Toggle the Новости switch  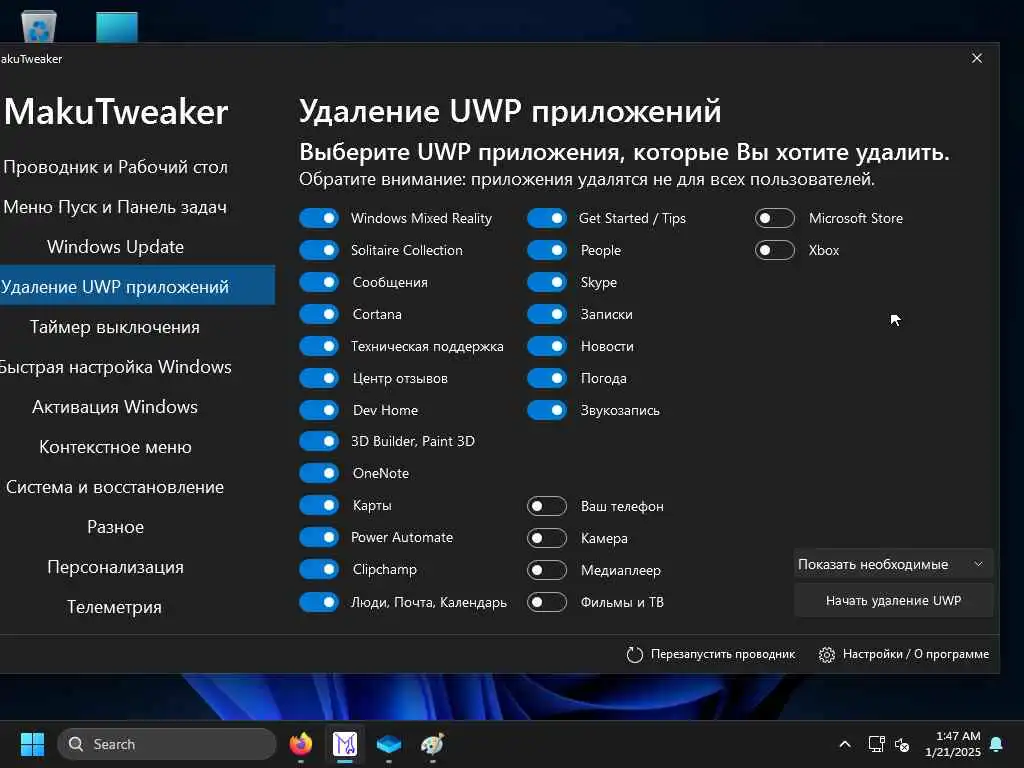[547, 346]
